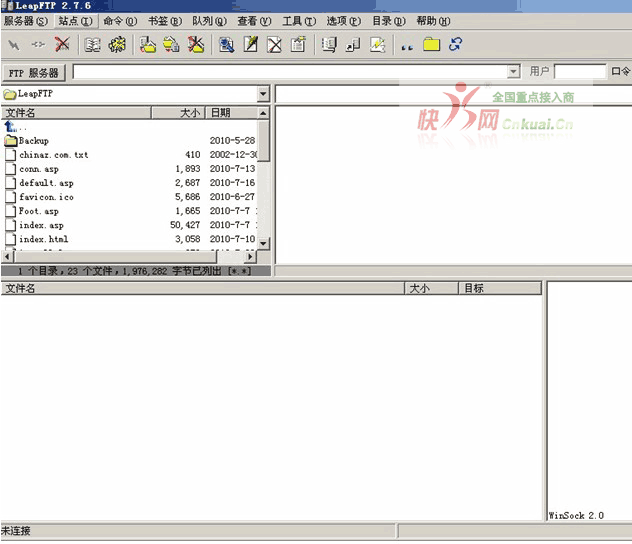Open the 站点 (Sites) menu
Screen dimensions: 632x544
75,21
